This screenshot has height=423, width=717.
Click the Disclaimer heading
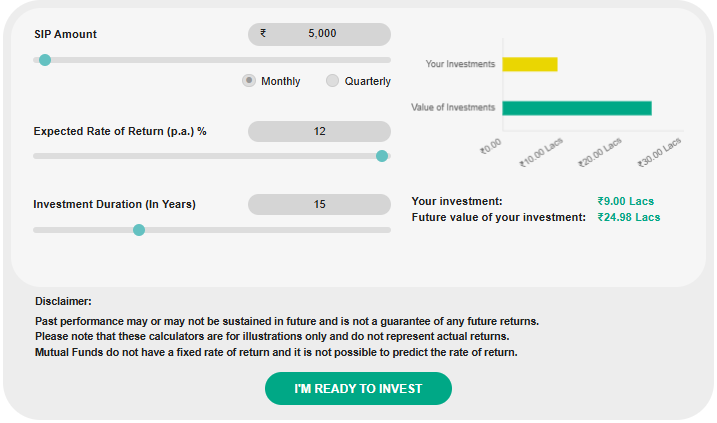[x=63, y=301]
